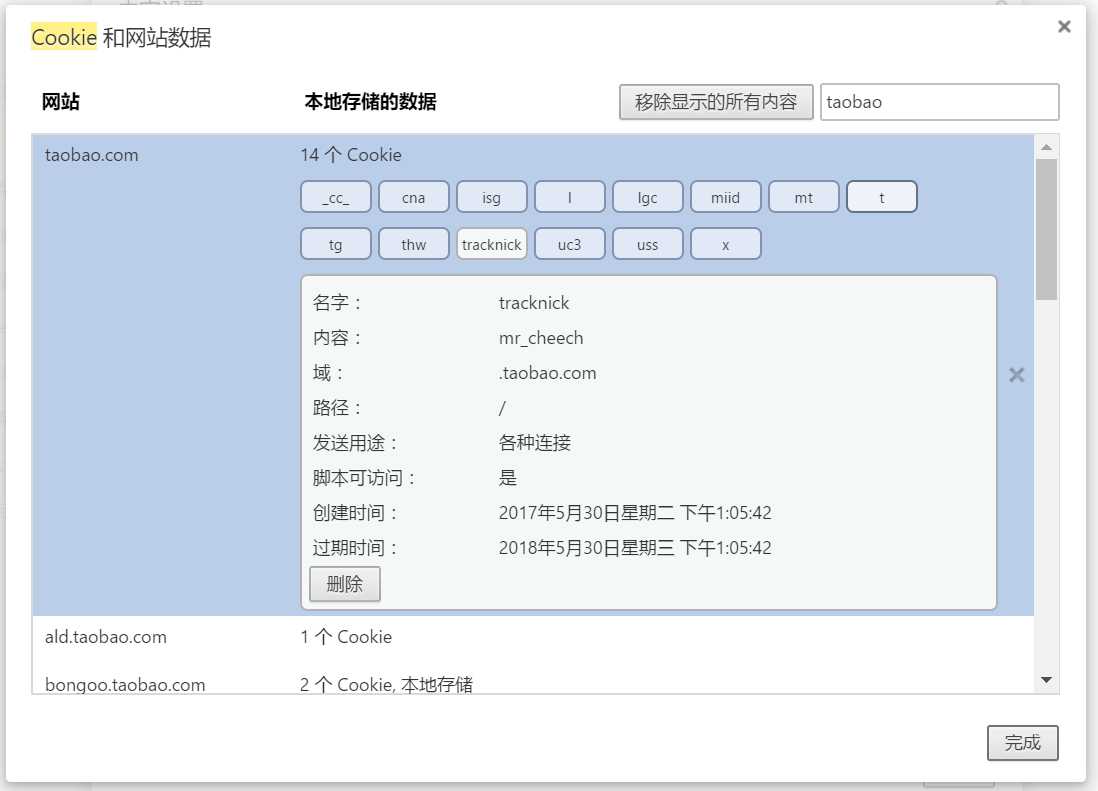Click the 网站 column header

point(61,102)
